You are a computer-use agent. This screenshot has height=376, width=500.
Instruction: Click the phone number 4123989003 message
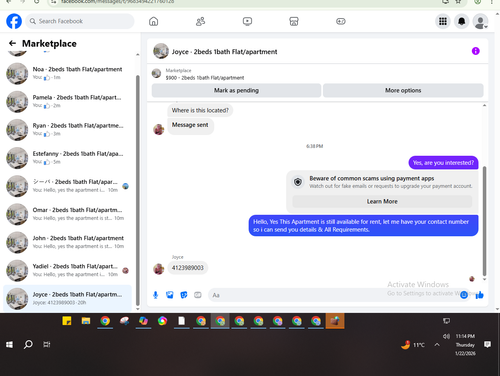(188, 268)
